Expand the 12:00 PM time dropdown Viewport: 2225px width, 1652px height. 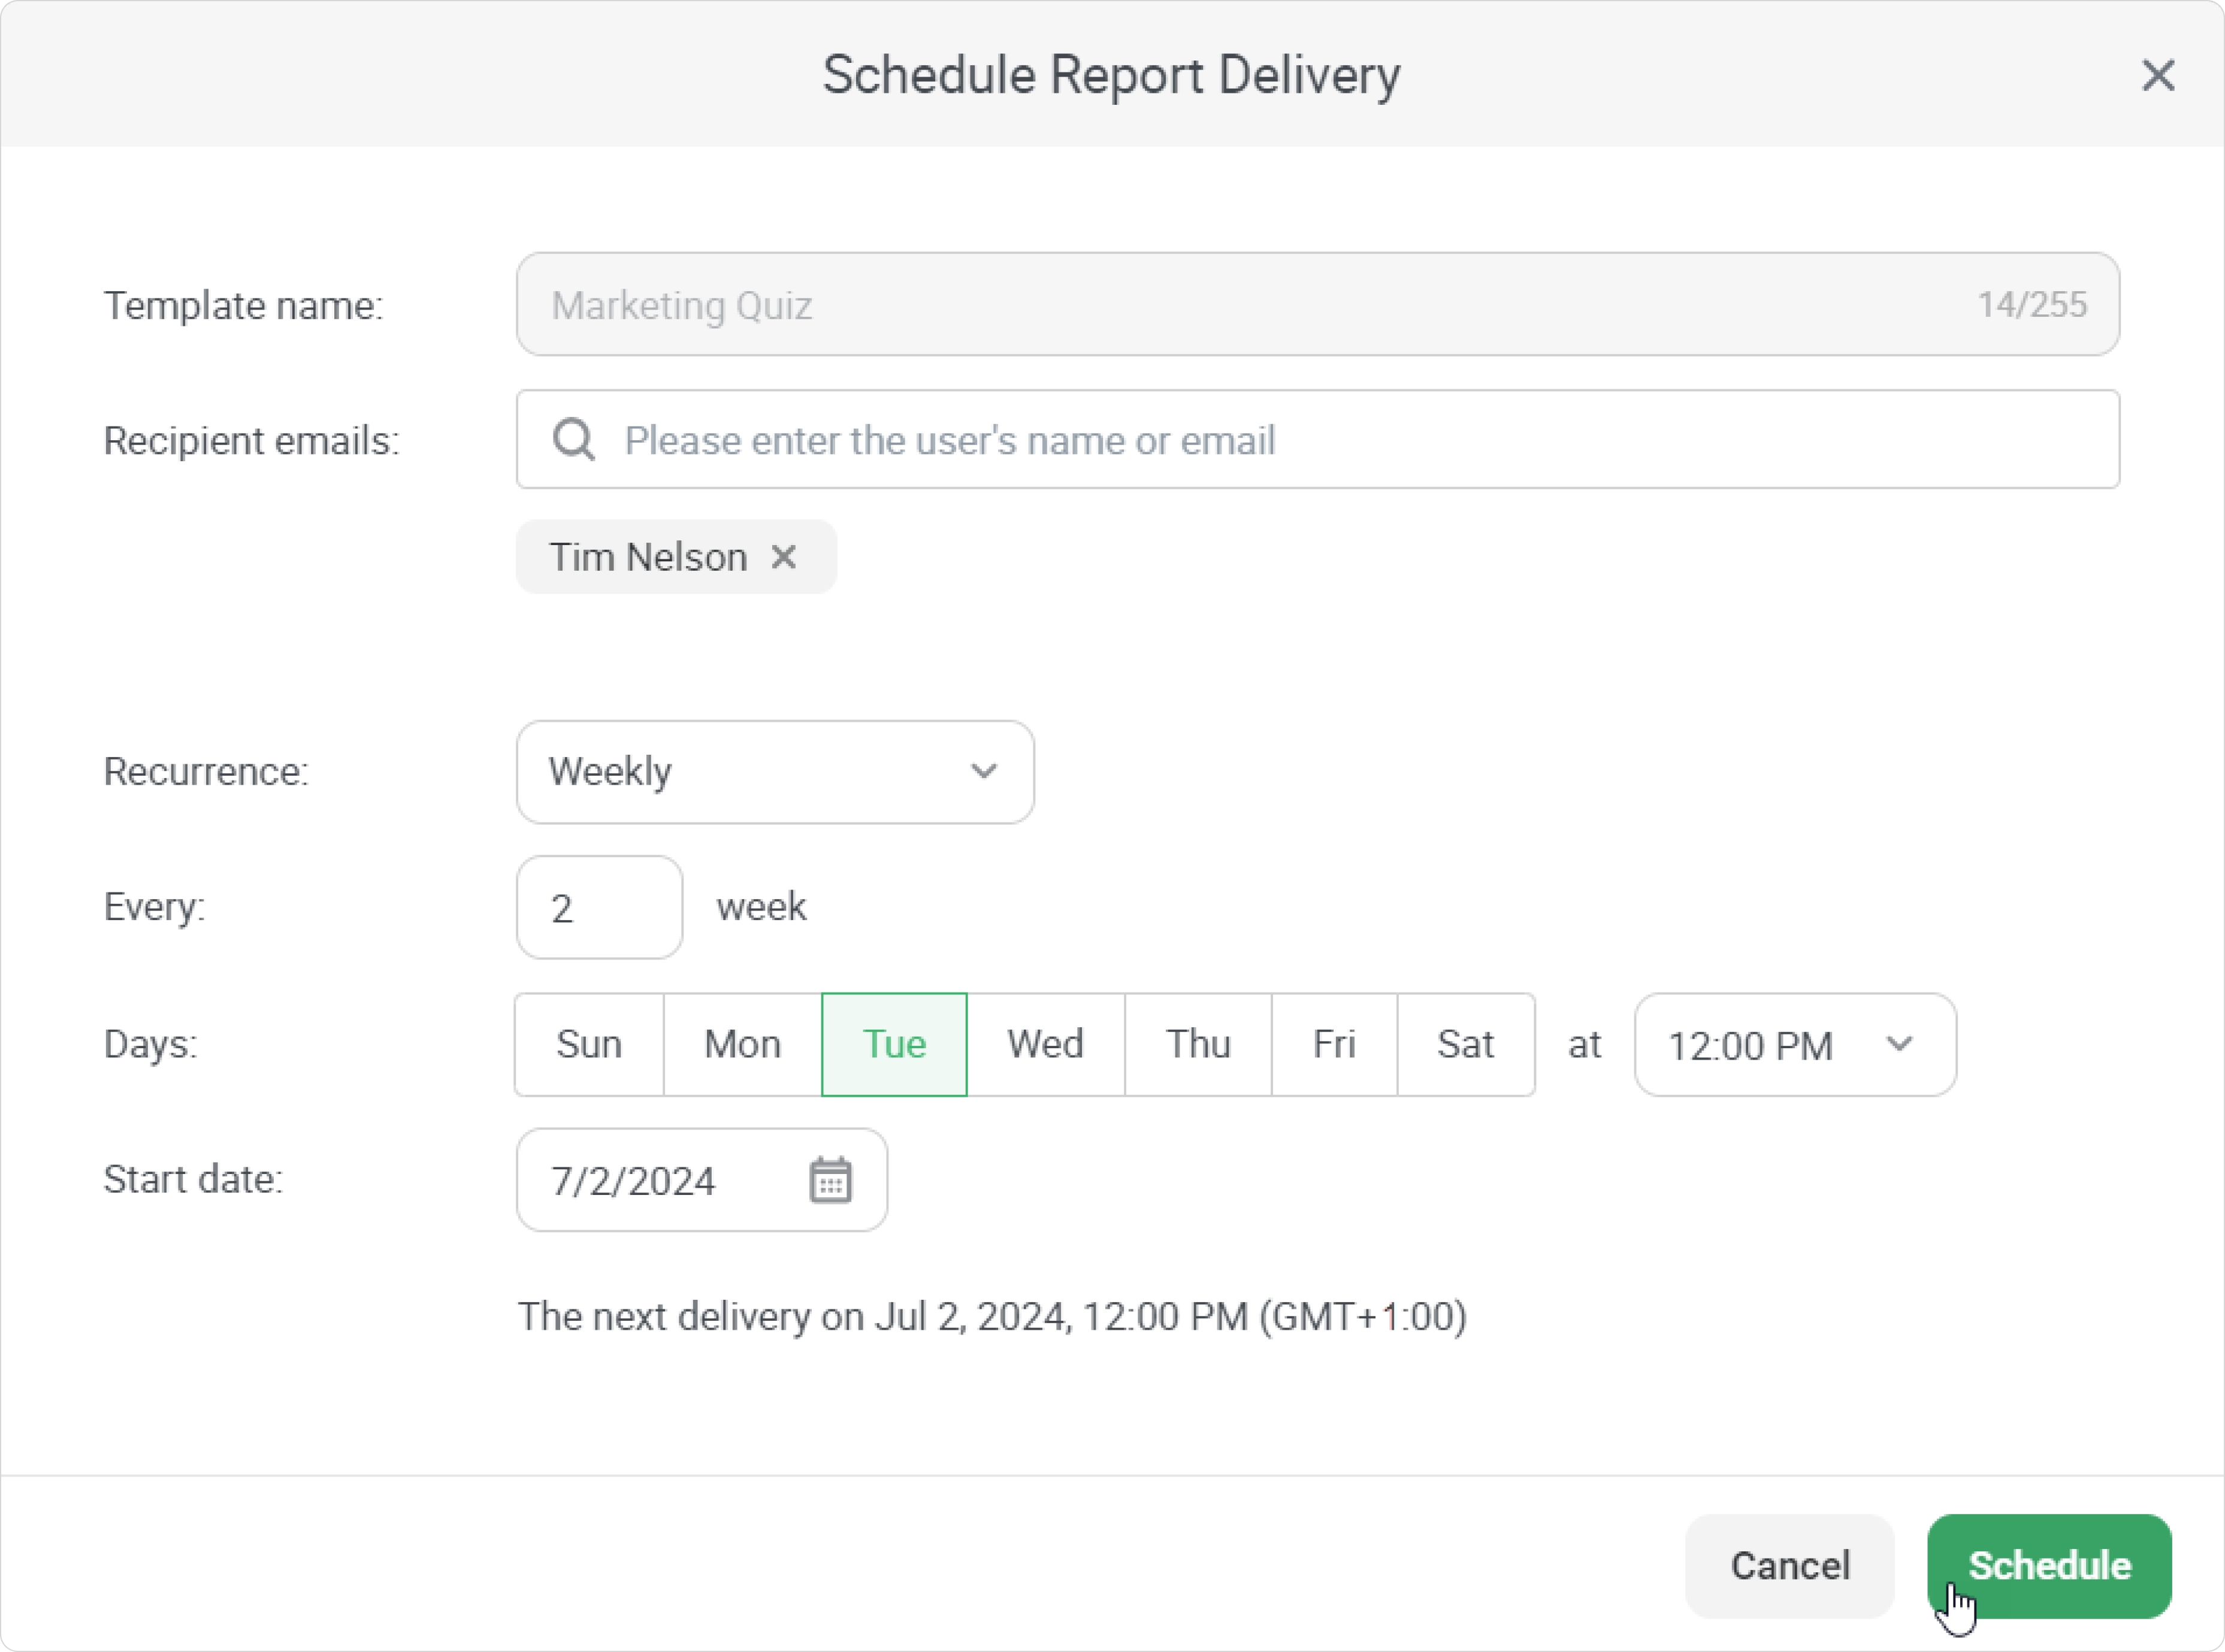coord(1794,1045)
